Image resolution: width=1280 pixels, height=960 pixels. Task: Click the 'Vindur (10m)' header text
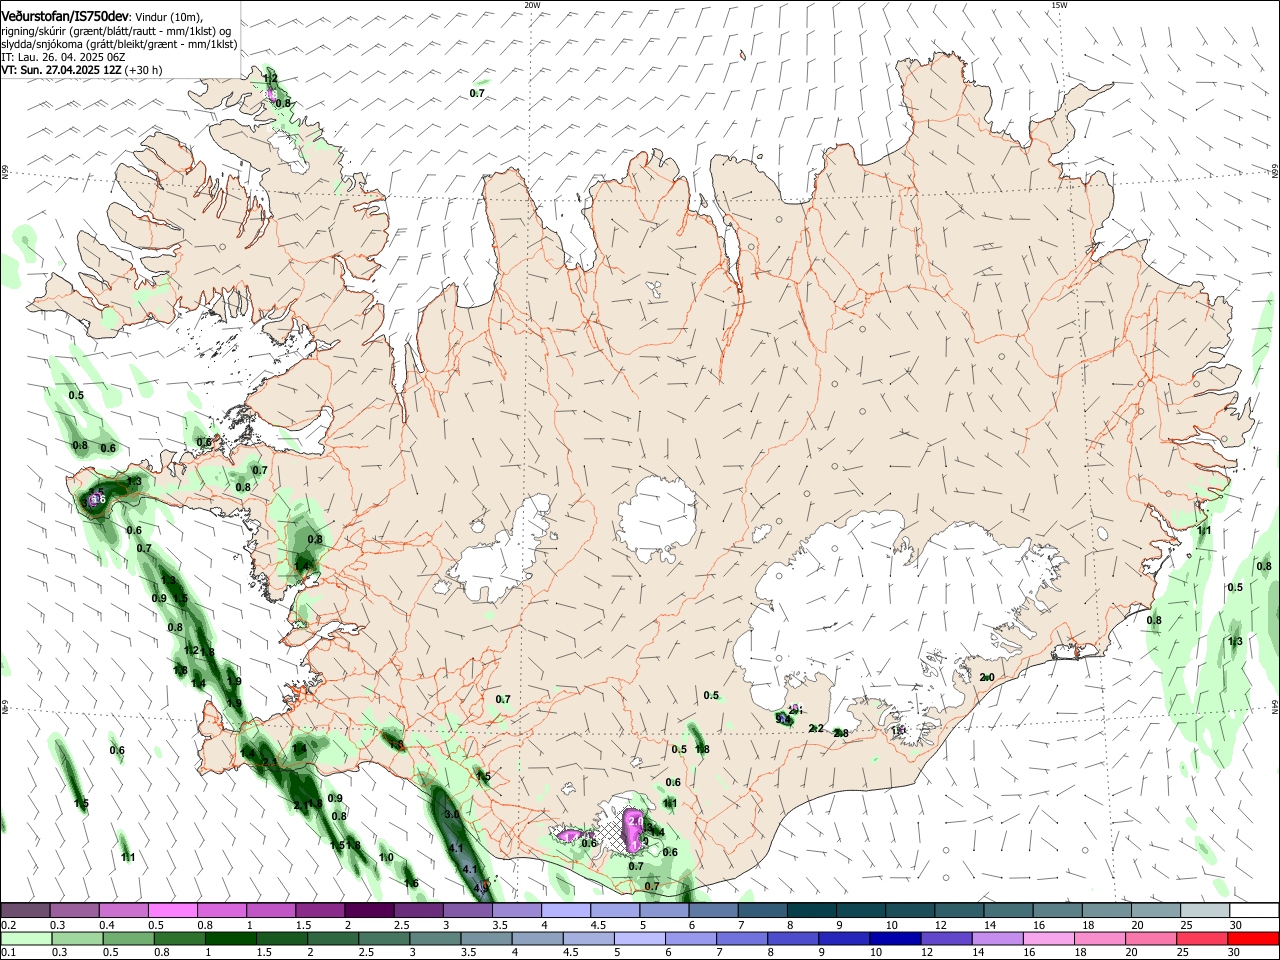(x=169, y=17)
